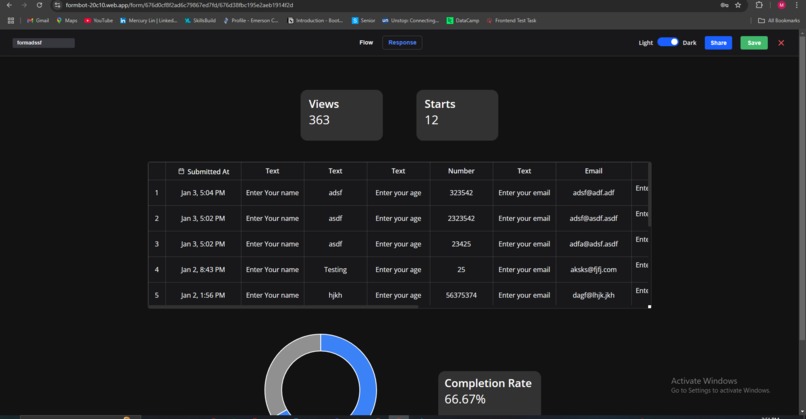This screenshot has width=806, height=419.
Task: Click the Views 363 card
Action: pyautogui.click(x=341, y=115)
